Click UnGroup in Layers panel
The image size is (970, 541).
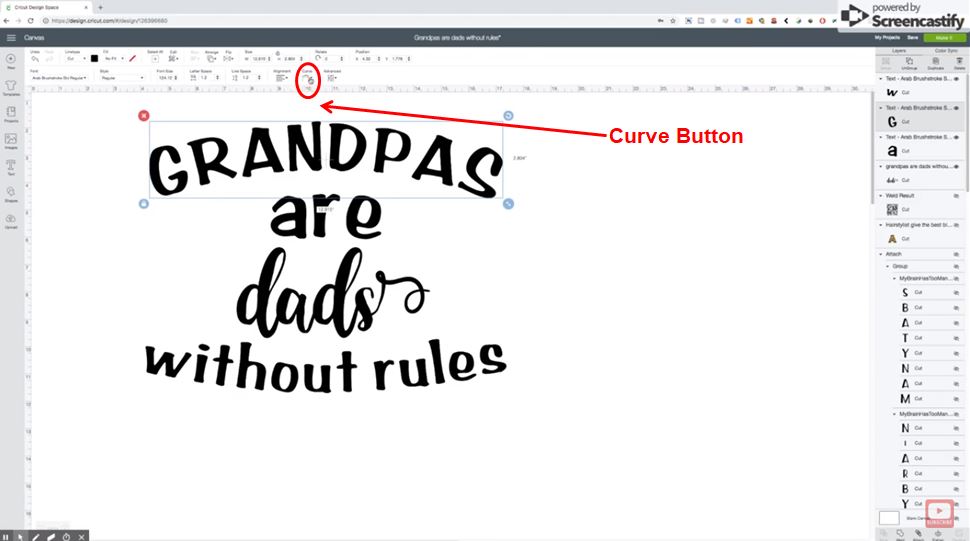(x=909, y=63)
